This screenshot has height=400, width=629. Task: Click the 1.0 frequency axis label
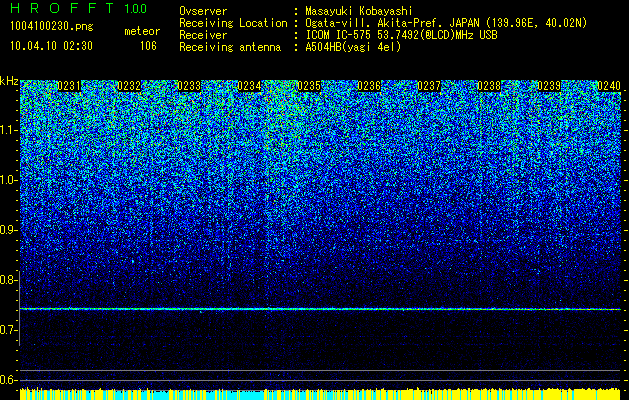8,180
